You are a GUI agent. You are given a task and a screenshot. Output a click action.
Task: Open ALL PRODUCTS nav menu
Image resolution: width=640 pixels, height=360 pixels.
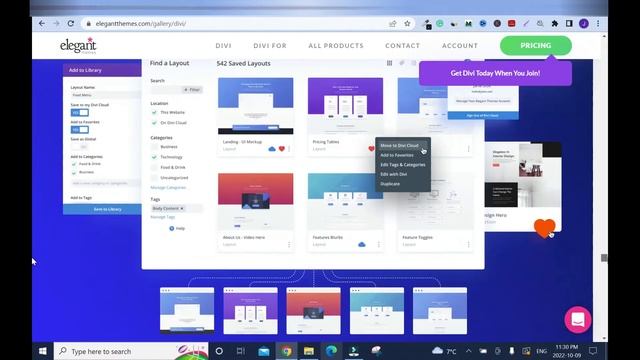(336, 46)
